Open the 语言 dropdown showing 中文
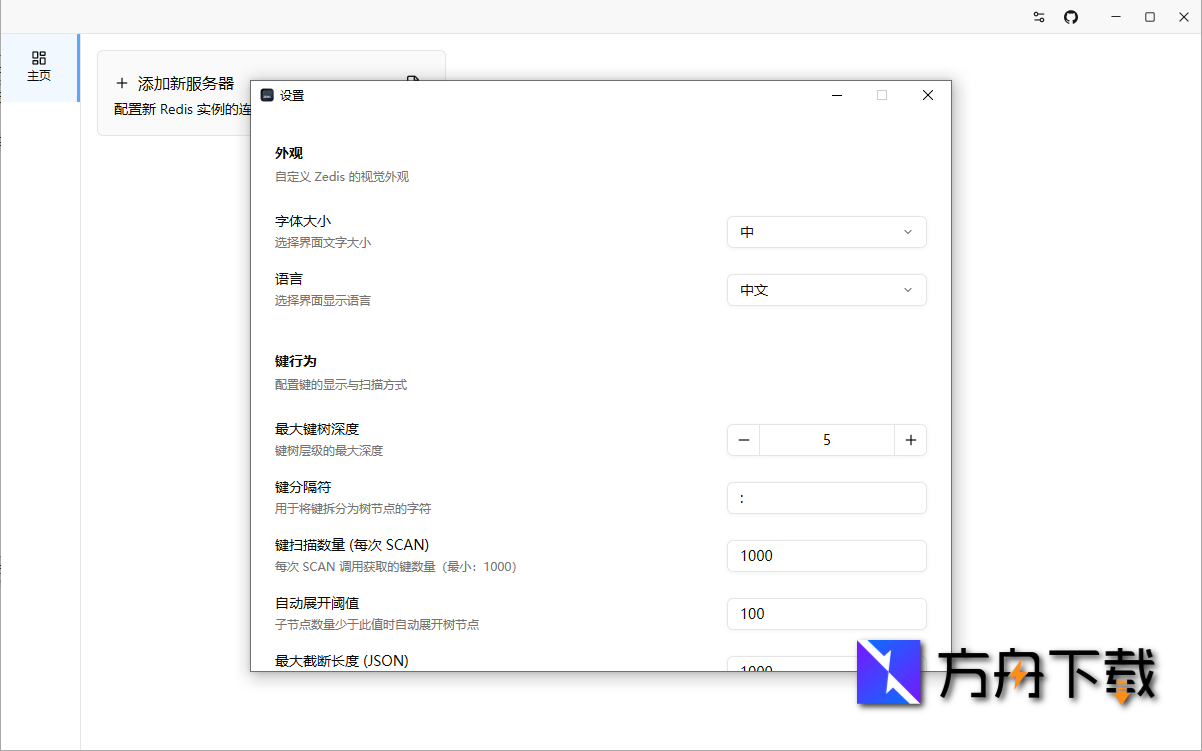This screenshot has width=1202, height=751. 827,290
